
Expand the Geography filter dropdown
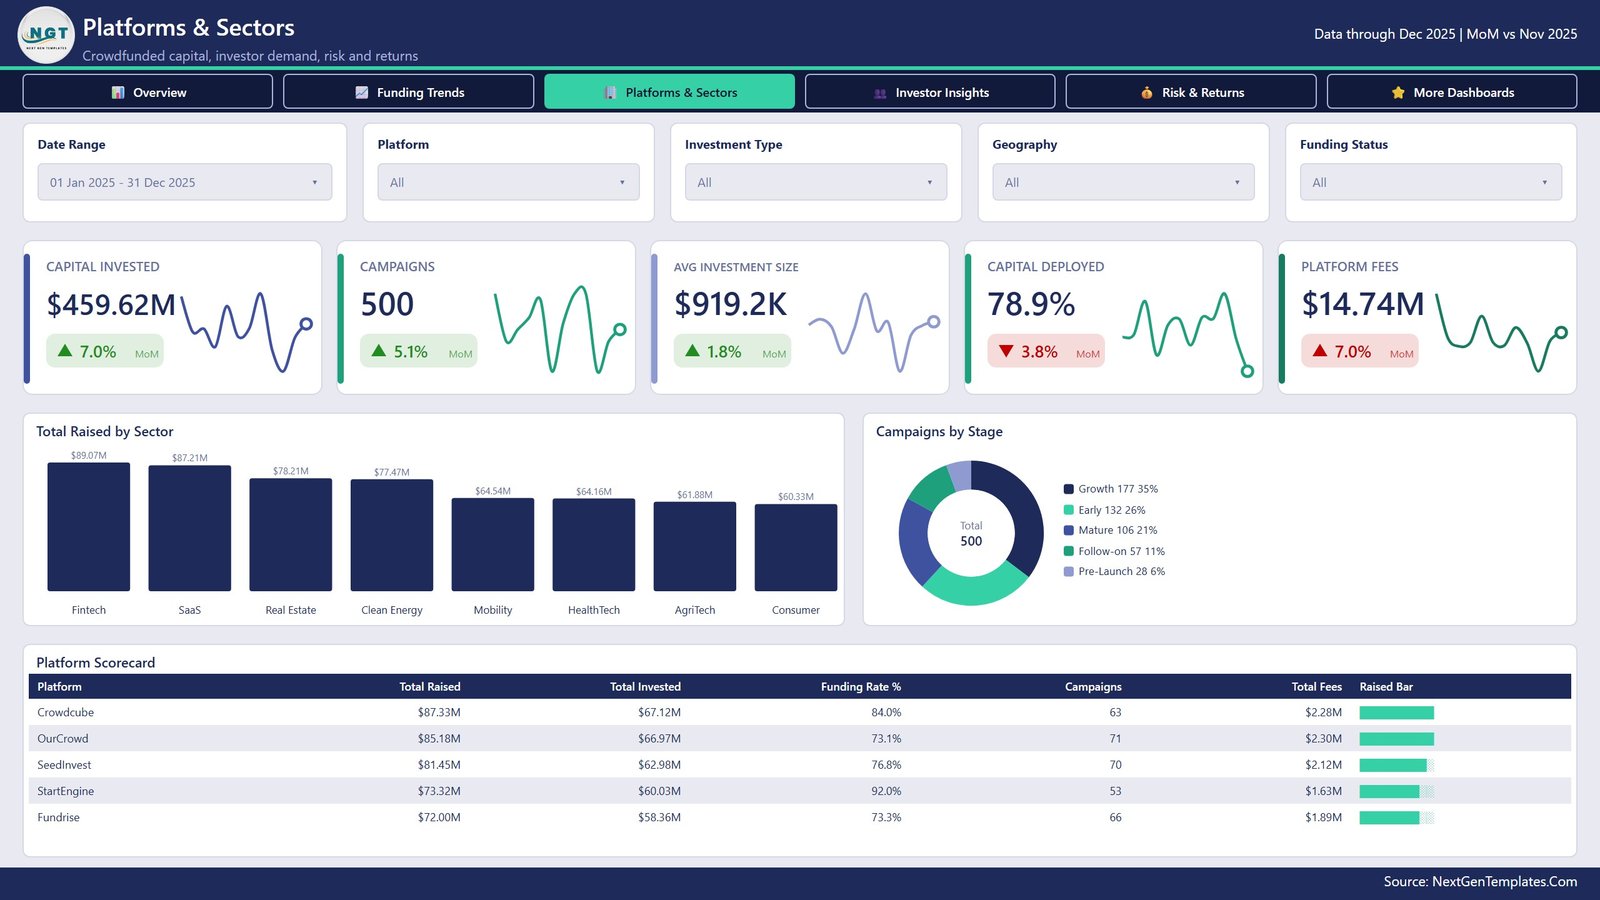tap(1123, 182)
